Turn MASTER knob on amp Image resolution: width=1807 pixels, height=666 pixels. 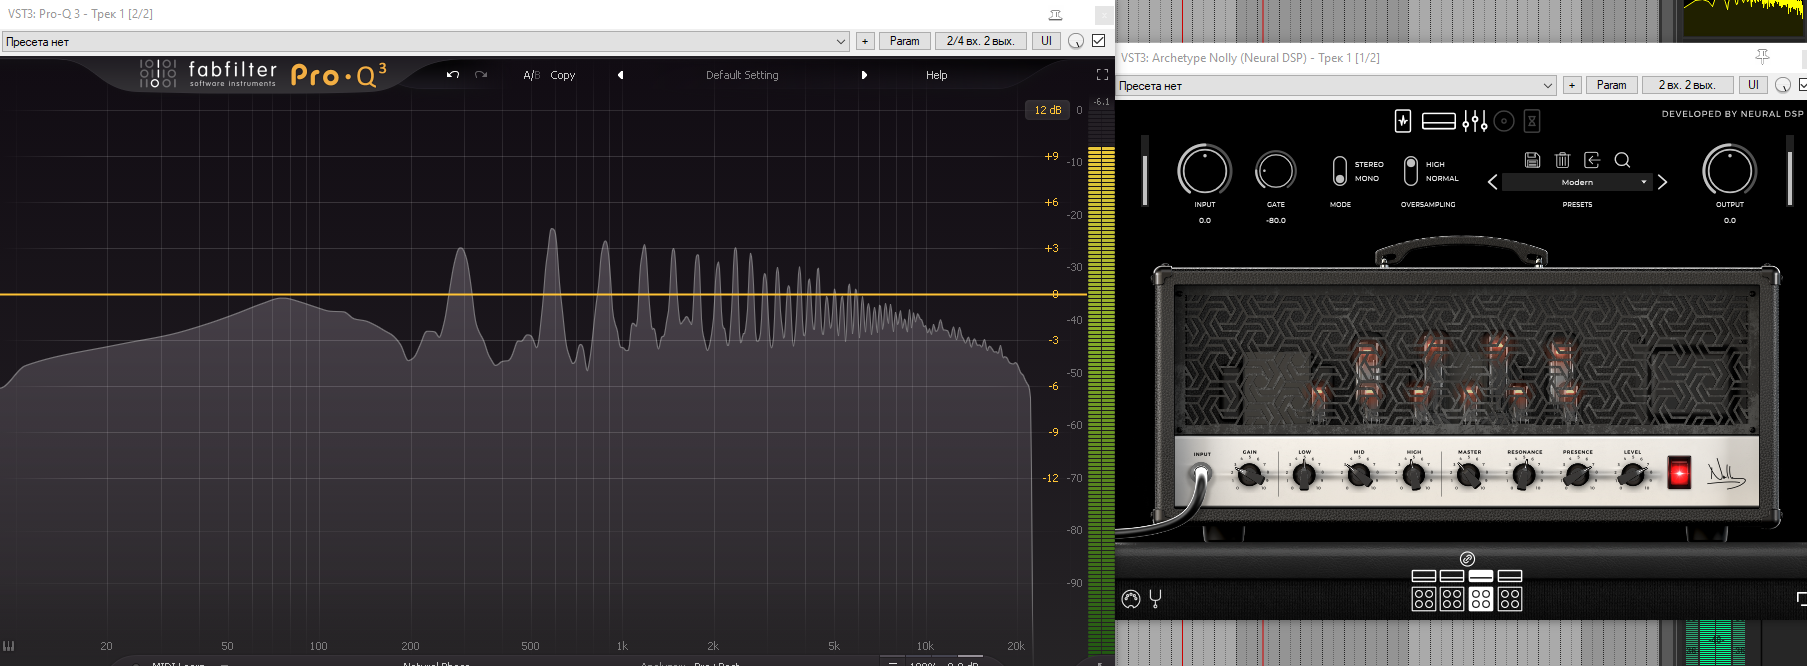(1469, 475)
